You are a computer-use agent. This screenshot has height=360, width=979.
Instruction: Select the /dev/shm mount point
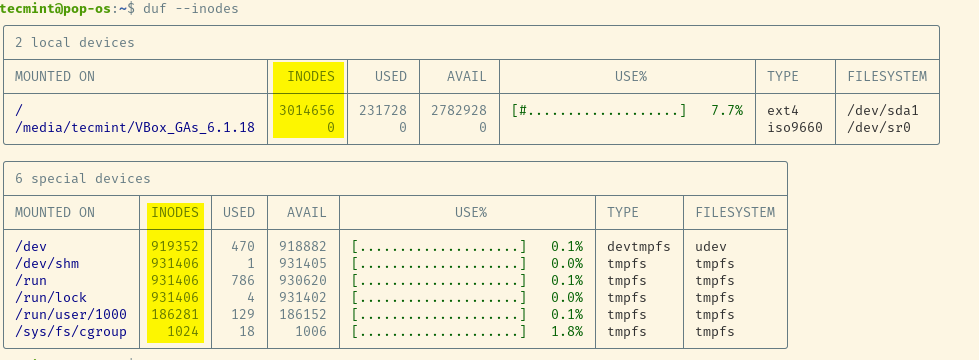[x=47, y=263]
